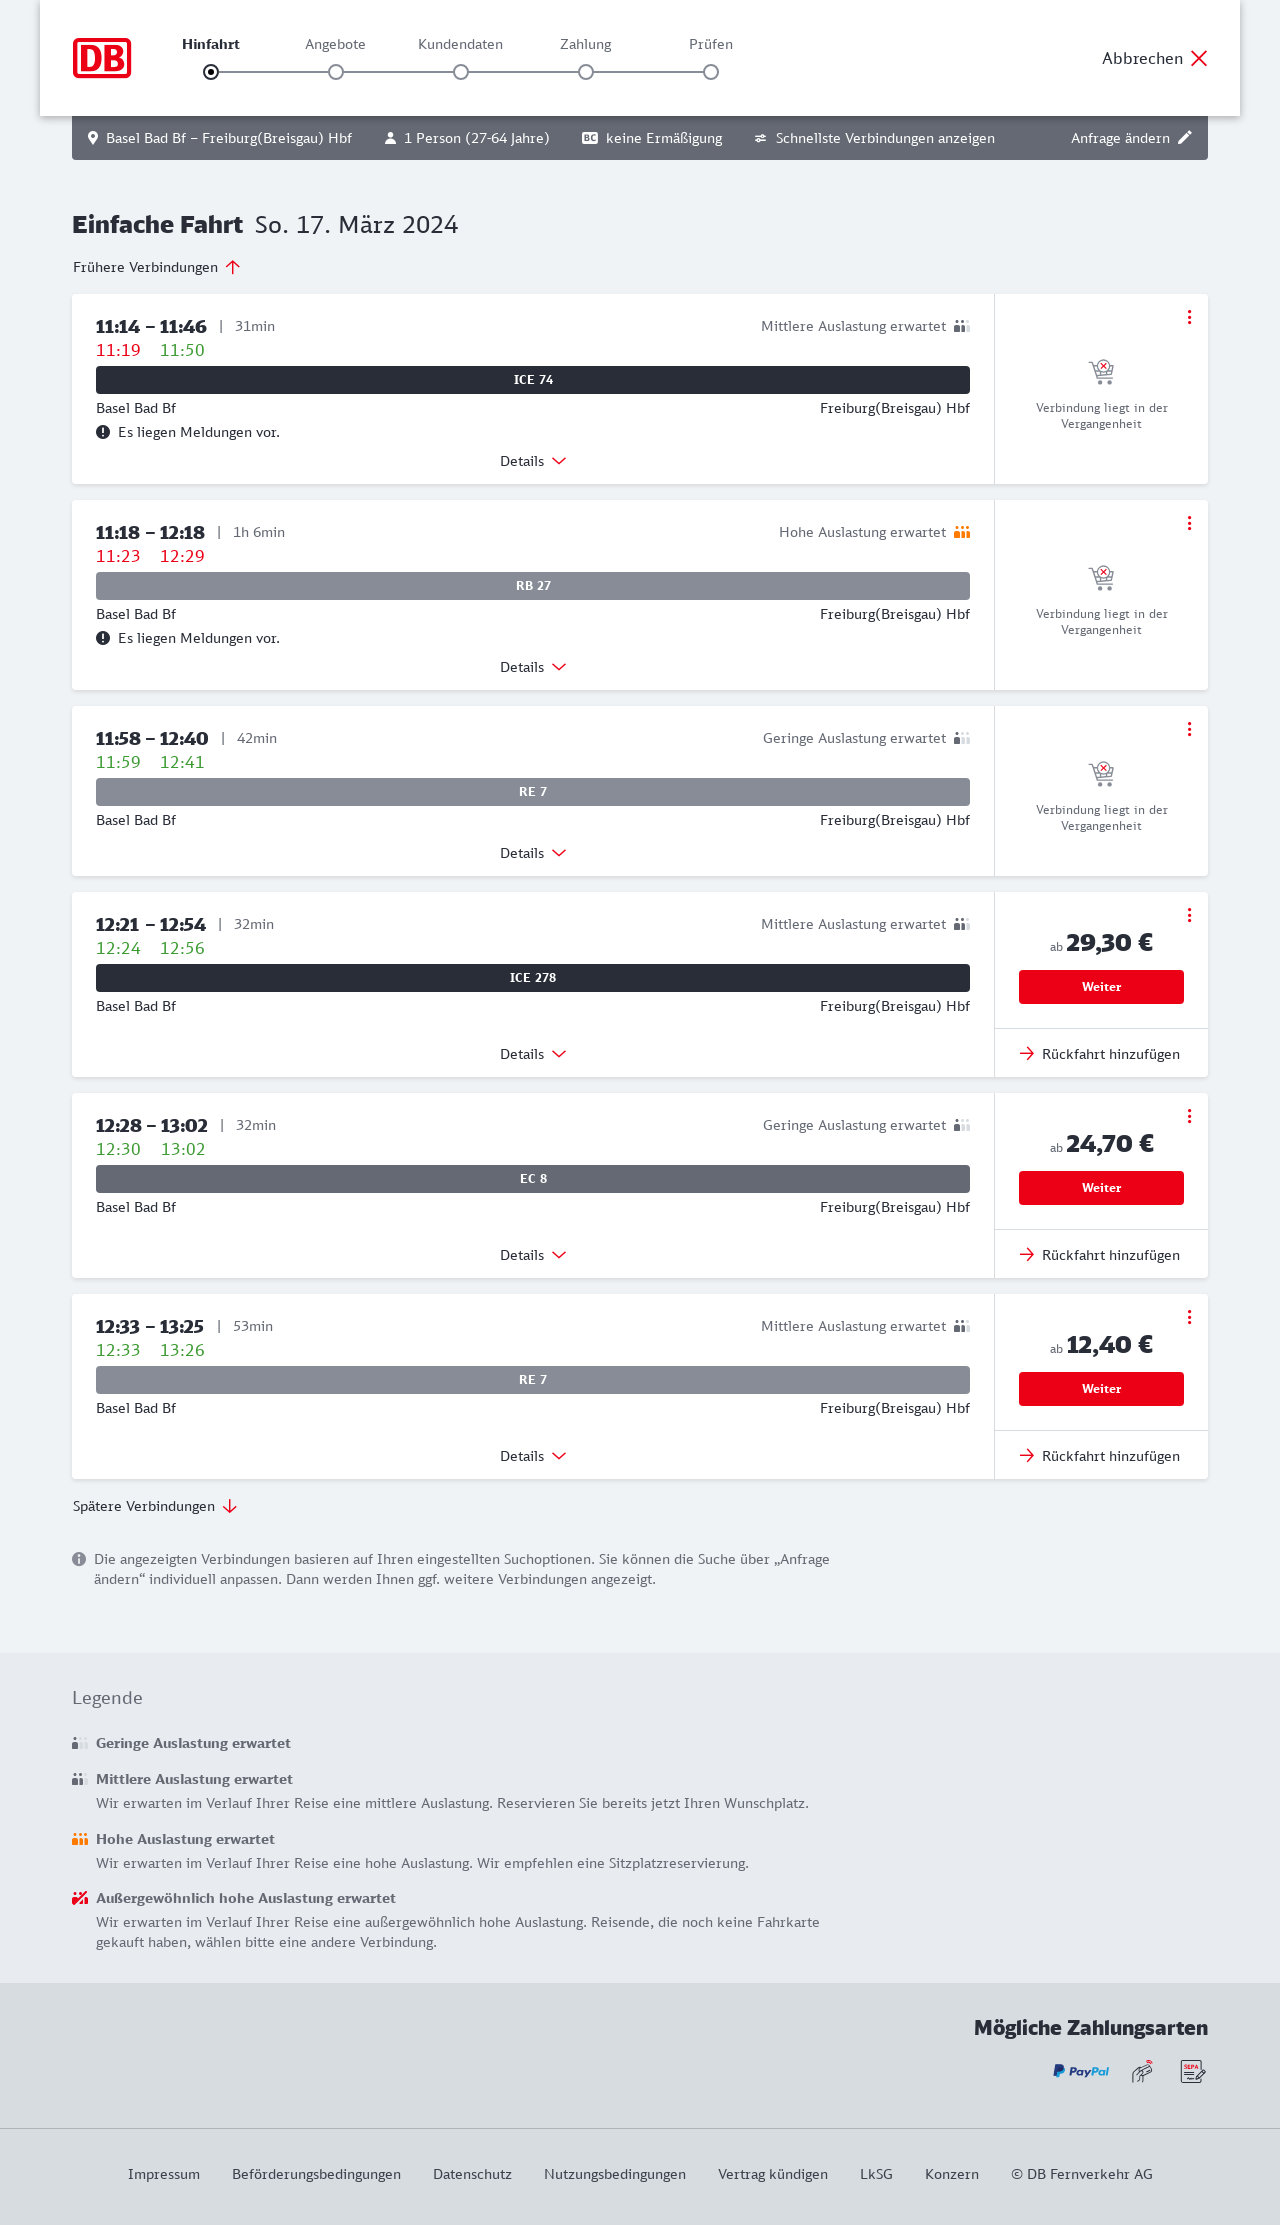Open three-dot menu for ICE 74 connection
The height and width of the screenshot is (2225, 1280).
1189,317
